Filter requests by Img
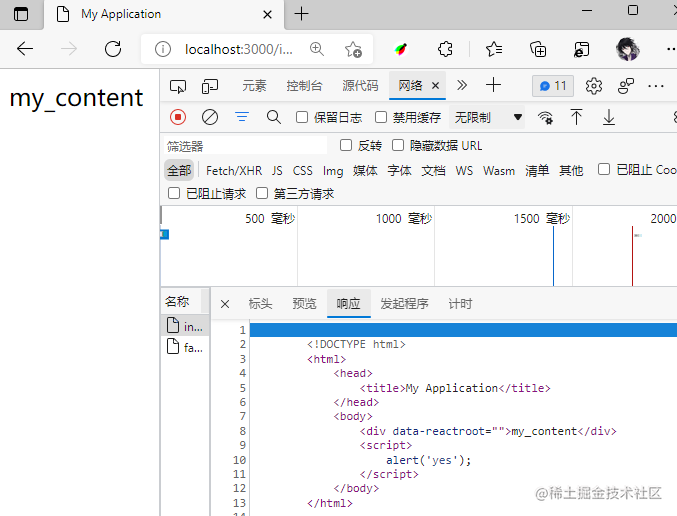 333,171
